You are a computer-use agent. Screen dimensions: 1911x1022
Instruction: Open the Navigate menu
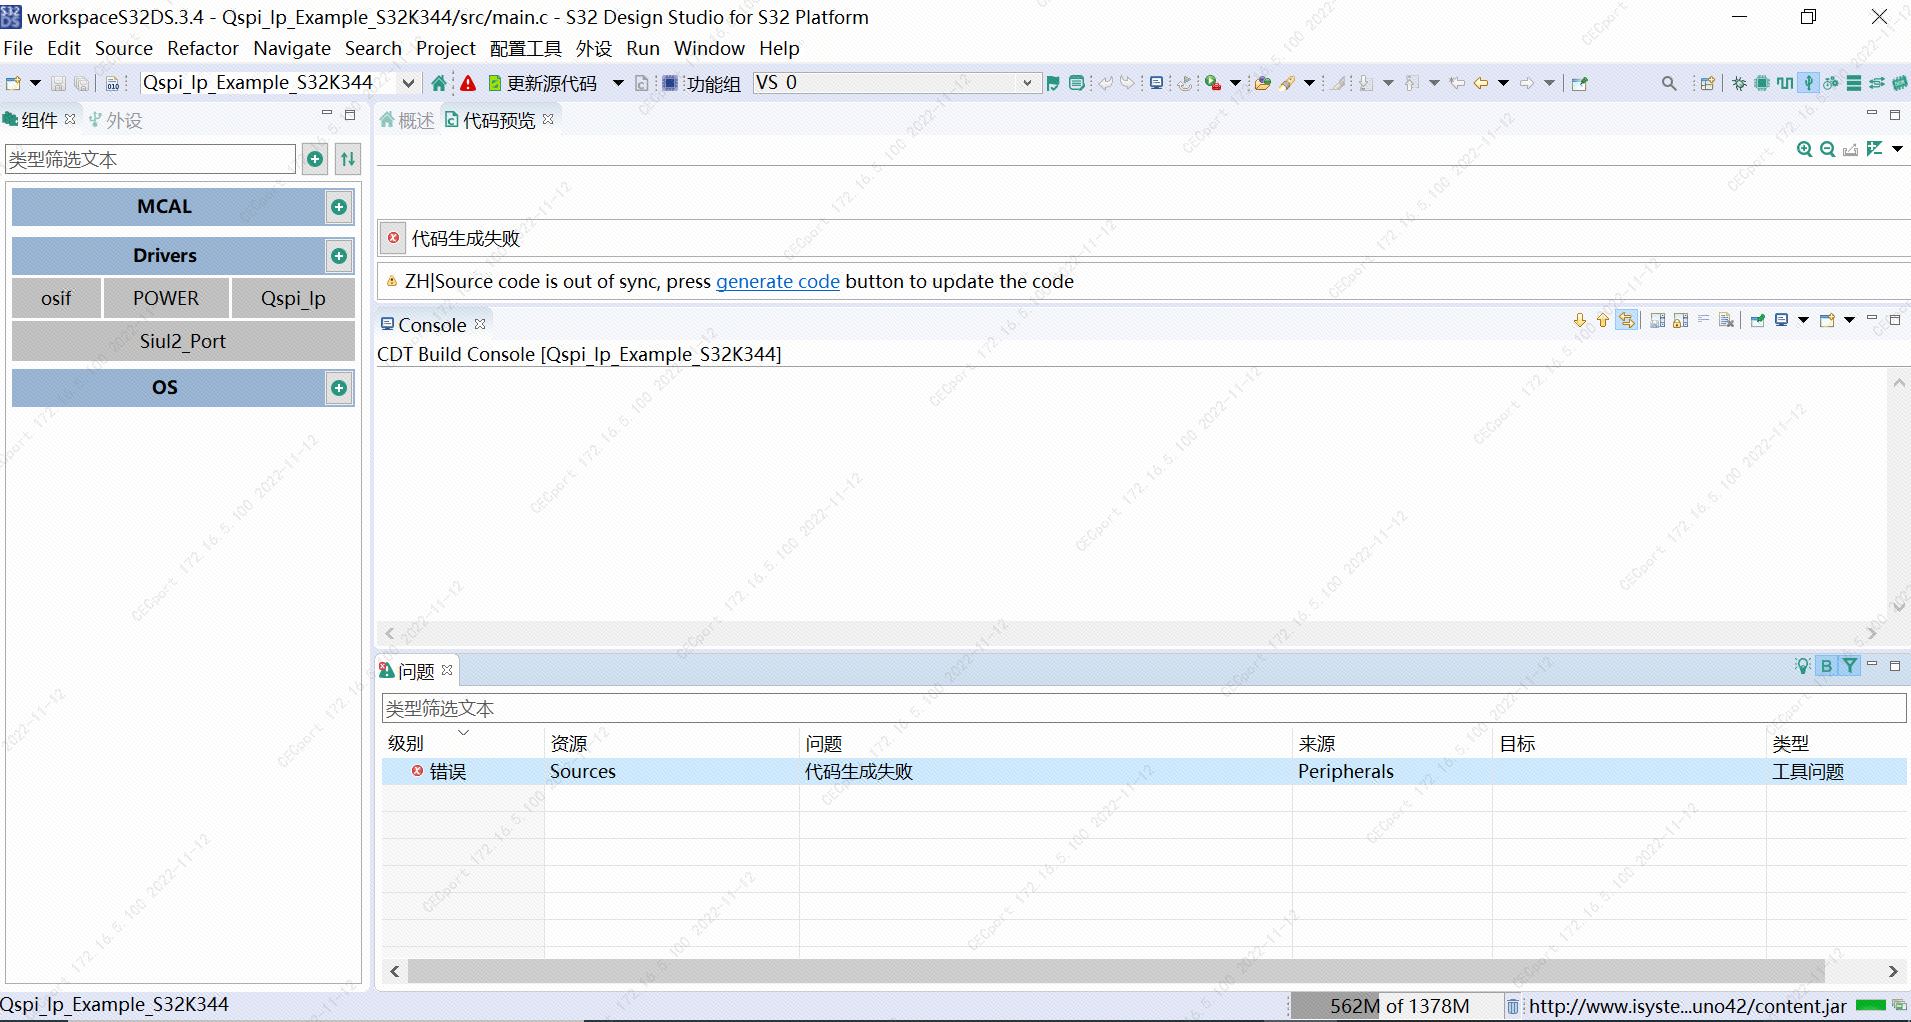click(292, 48)
